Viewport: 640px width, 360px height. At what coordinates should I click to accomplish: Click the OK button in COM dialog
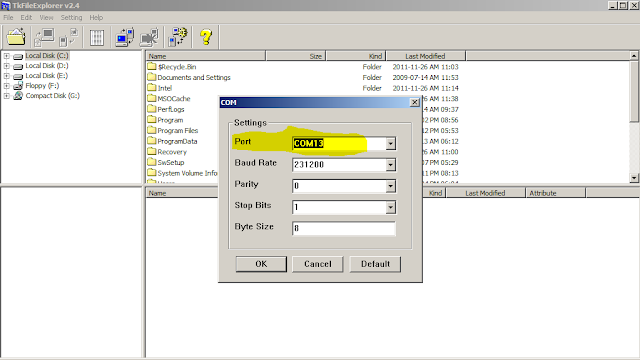pyautogui.click(x=261, y=264)
